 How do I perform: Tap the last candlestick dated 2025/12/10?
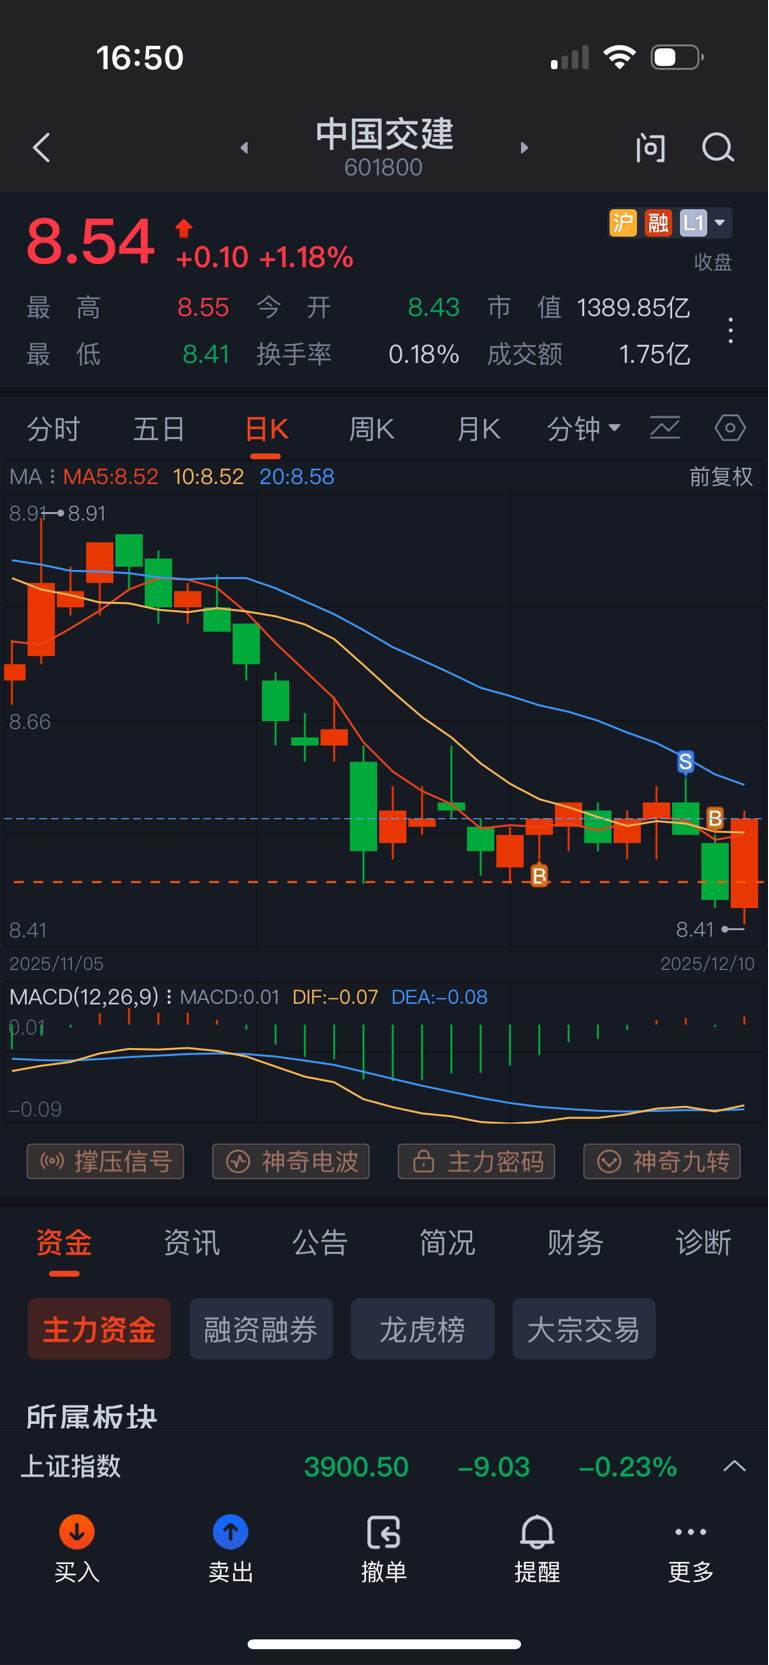click(x=744, y=865)
